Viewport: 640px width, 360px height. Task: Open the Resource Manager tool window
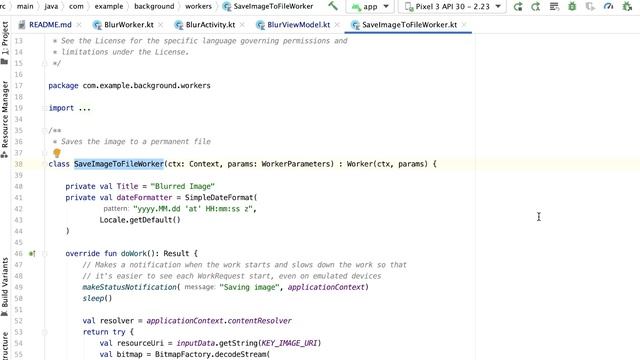point(4,118)
